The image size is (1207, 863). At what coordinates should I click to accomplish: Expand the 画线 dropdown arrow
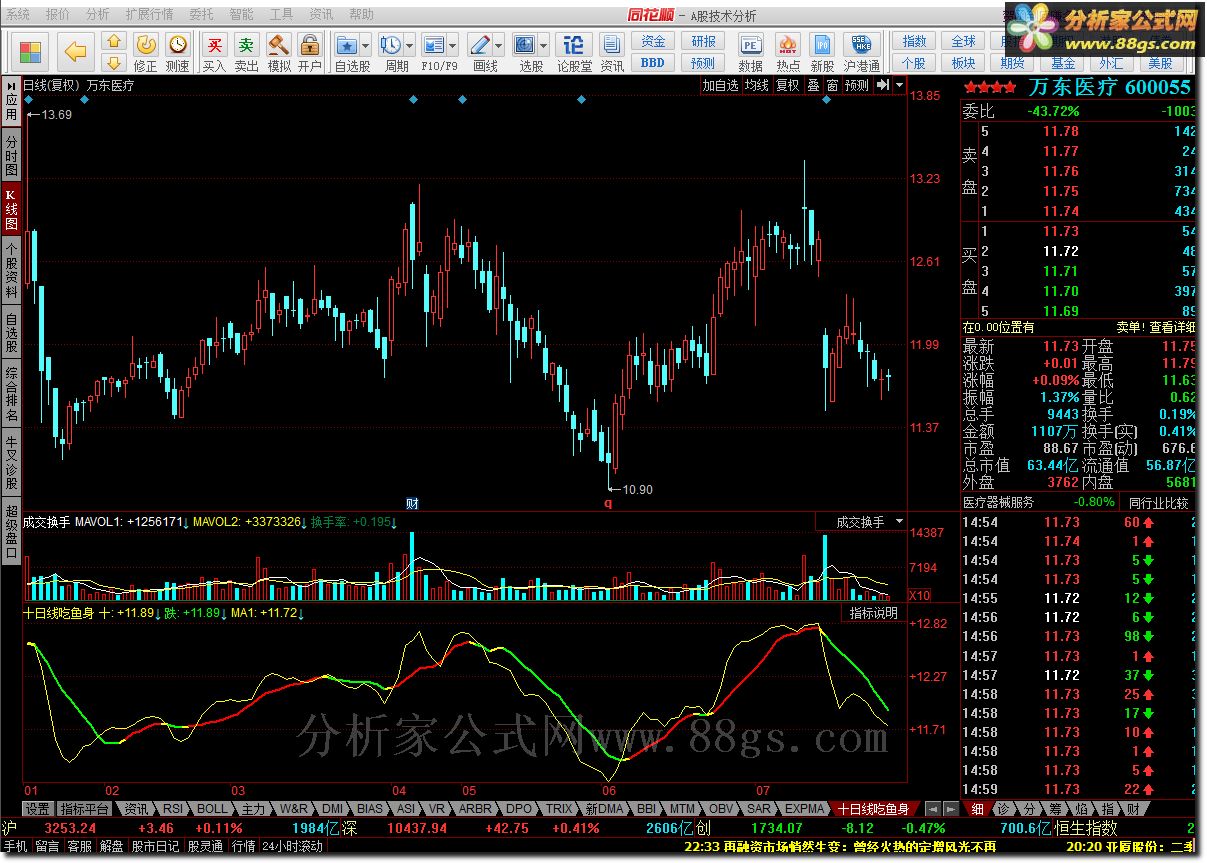click(500, 45)
